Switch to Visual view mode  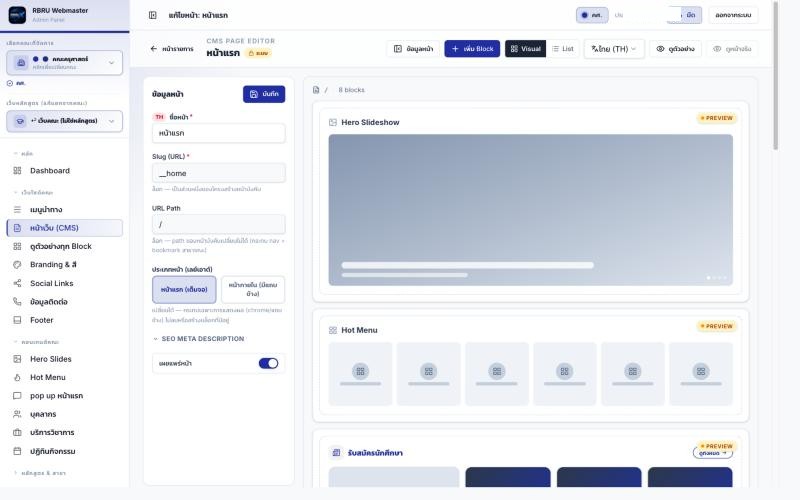click(x=526, y=48)
